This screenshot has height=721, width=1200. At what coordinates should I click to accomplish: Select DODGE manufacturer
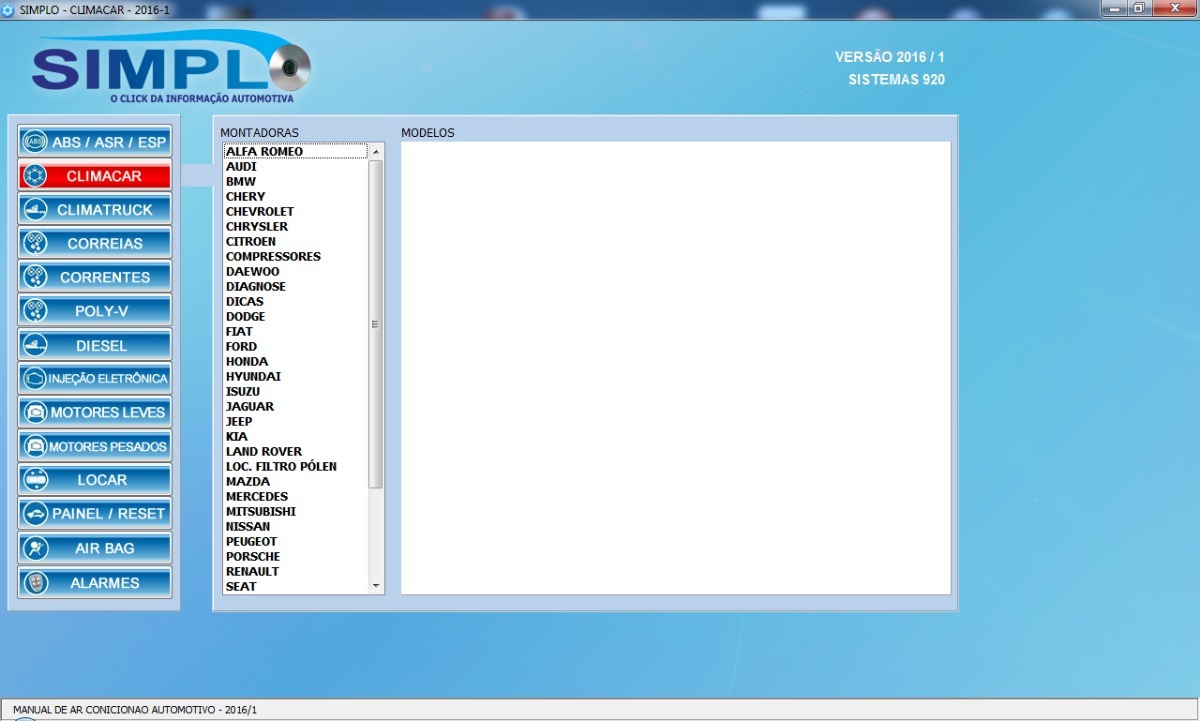click(x=295, y=316)
